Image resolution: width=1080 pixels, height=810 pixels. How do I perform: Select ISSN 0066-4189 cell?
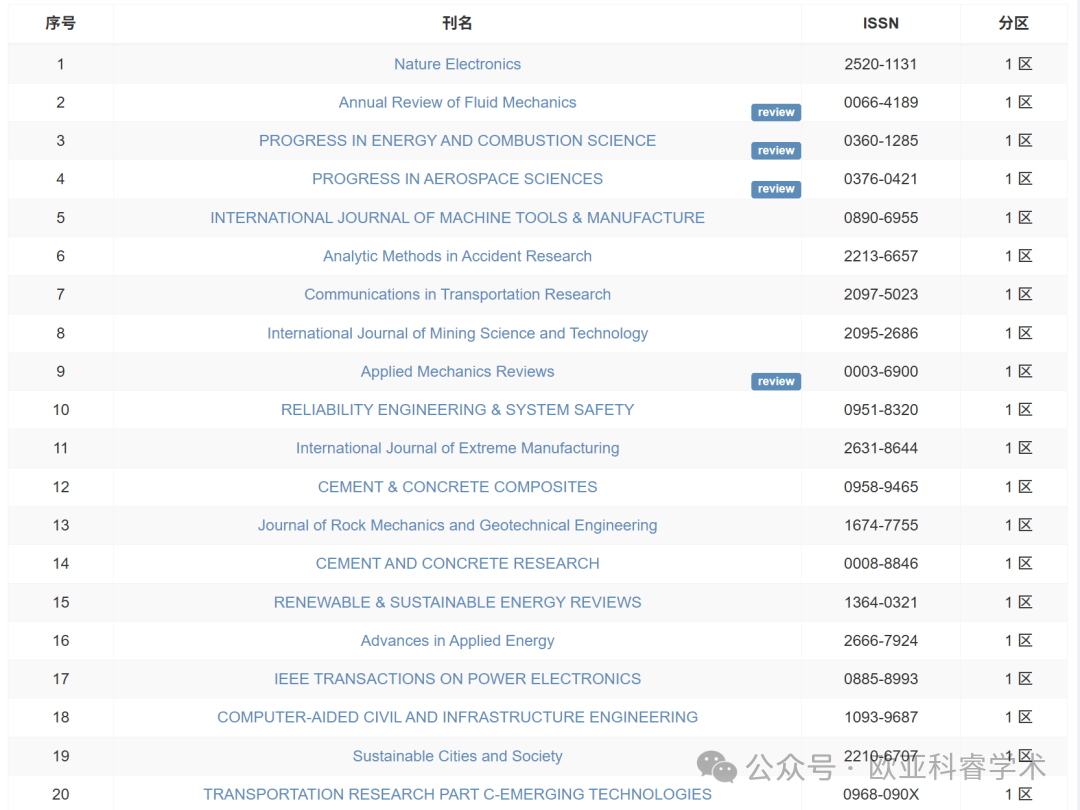881,103
